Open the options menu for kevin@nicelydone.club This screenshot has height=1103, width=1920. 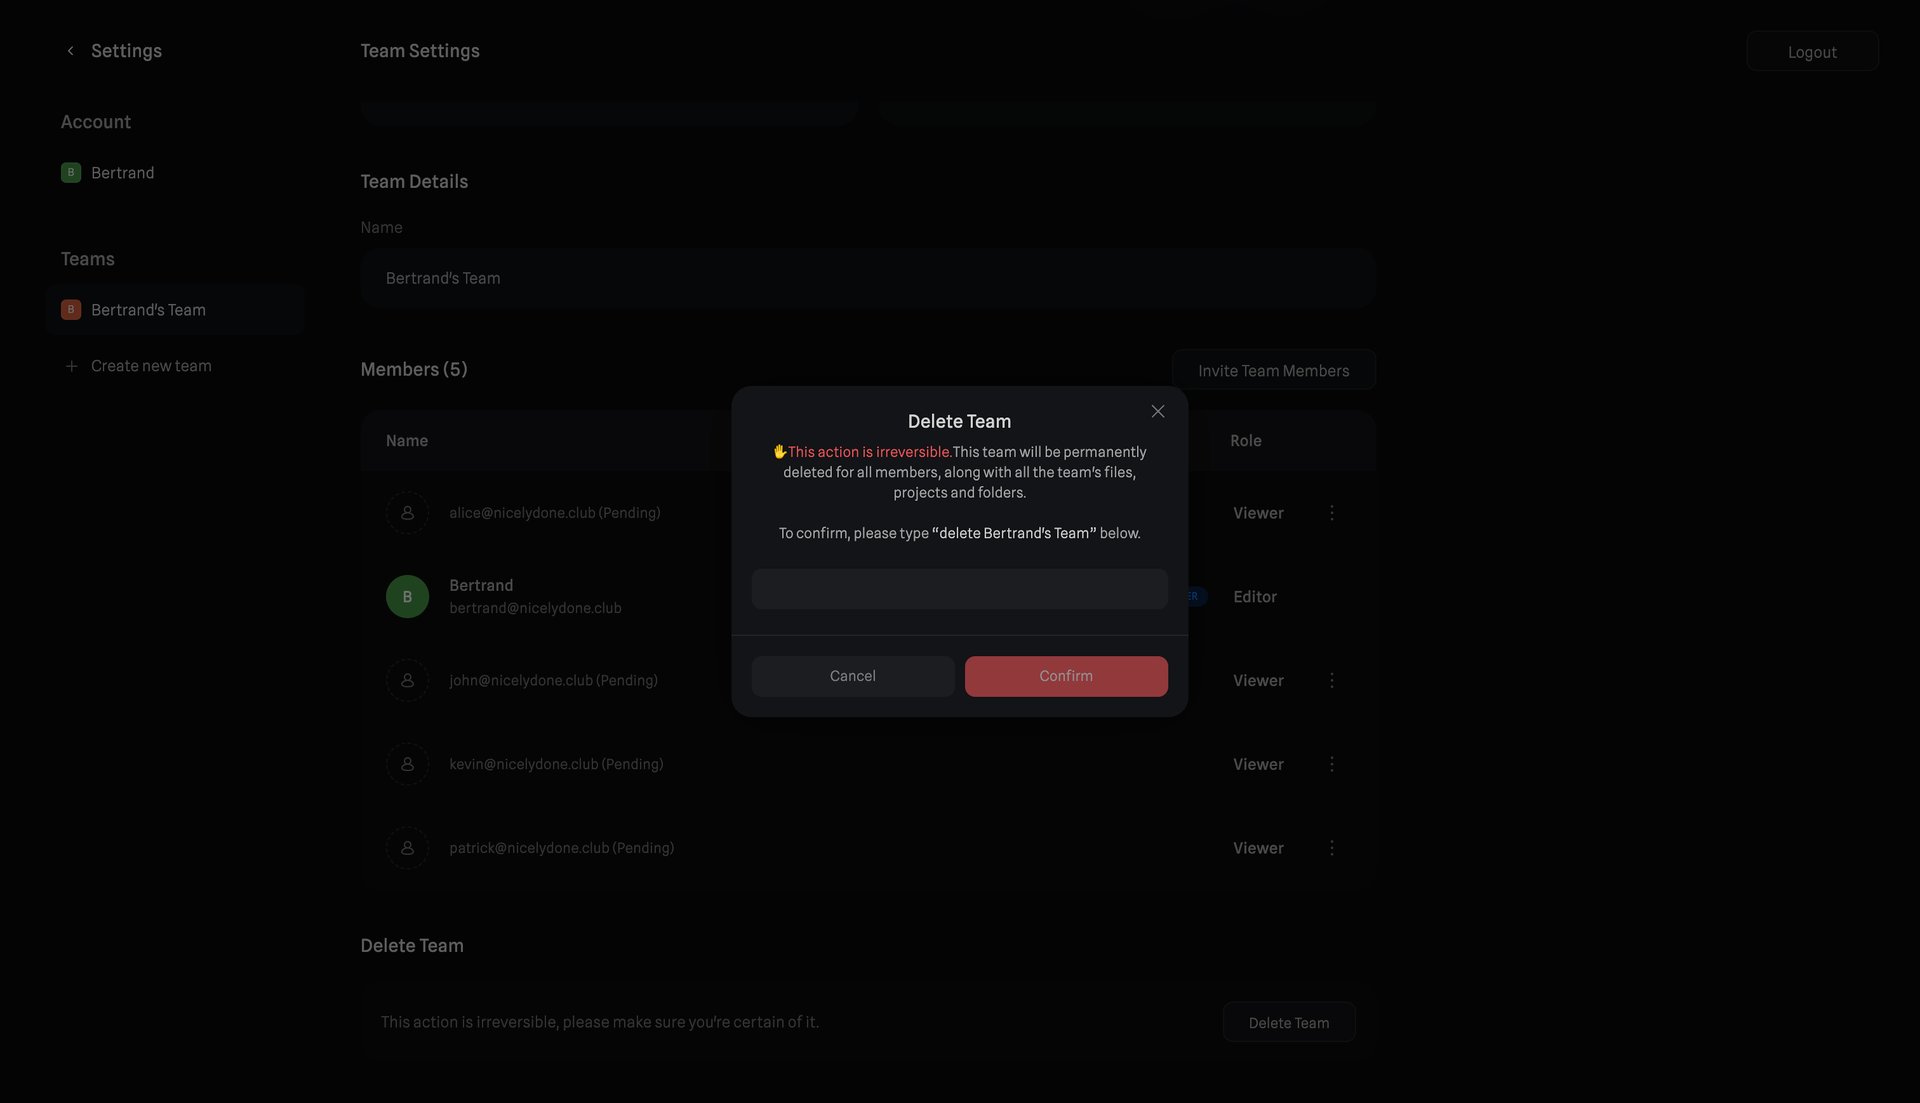pyautogui.click(x=1331, y=763)
